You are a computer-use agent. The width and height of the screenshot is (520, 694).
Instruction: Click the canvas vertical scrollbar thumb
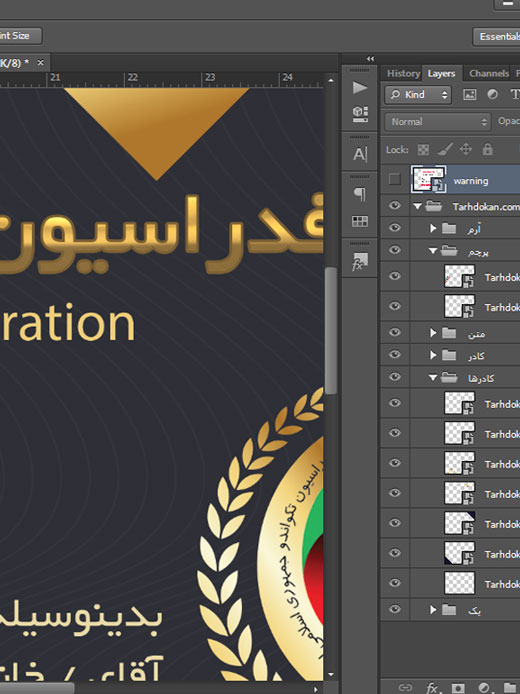click(331, 331)
